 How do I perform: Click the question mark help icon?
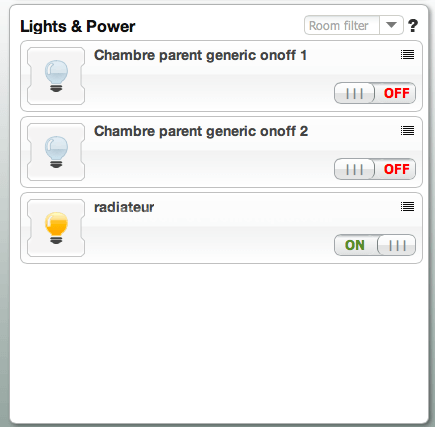click(413, 26)
